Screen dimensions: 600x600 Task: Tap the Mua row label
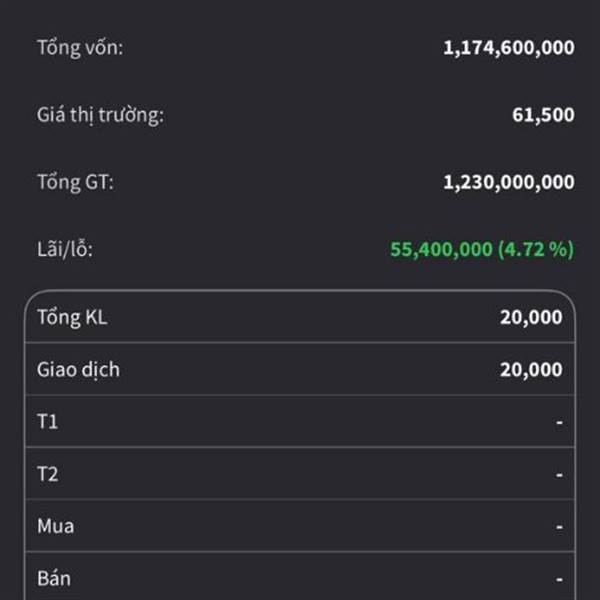[x=55, y=526]
